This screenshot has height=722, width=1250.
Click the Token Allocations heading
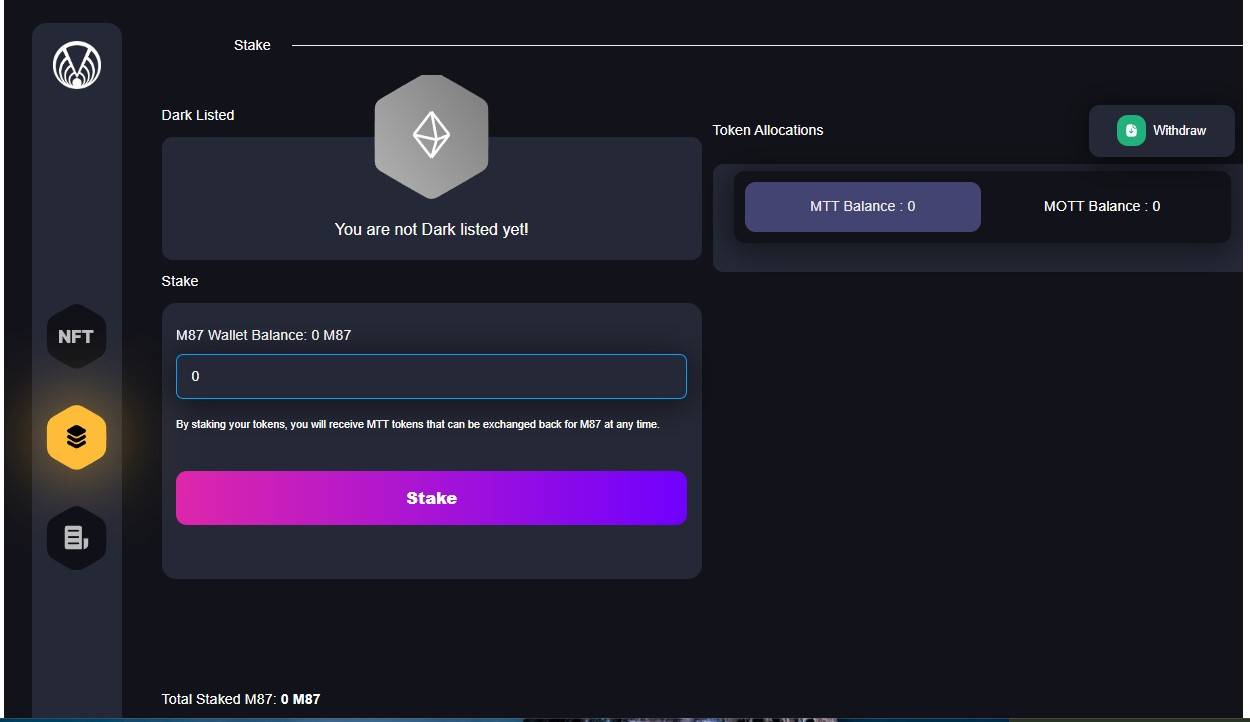tap(768, 130)
